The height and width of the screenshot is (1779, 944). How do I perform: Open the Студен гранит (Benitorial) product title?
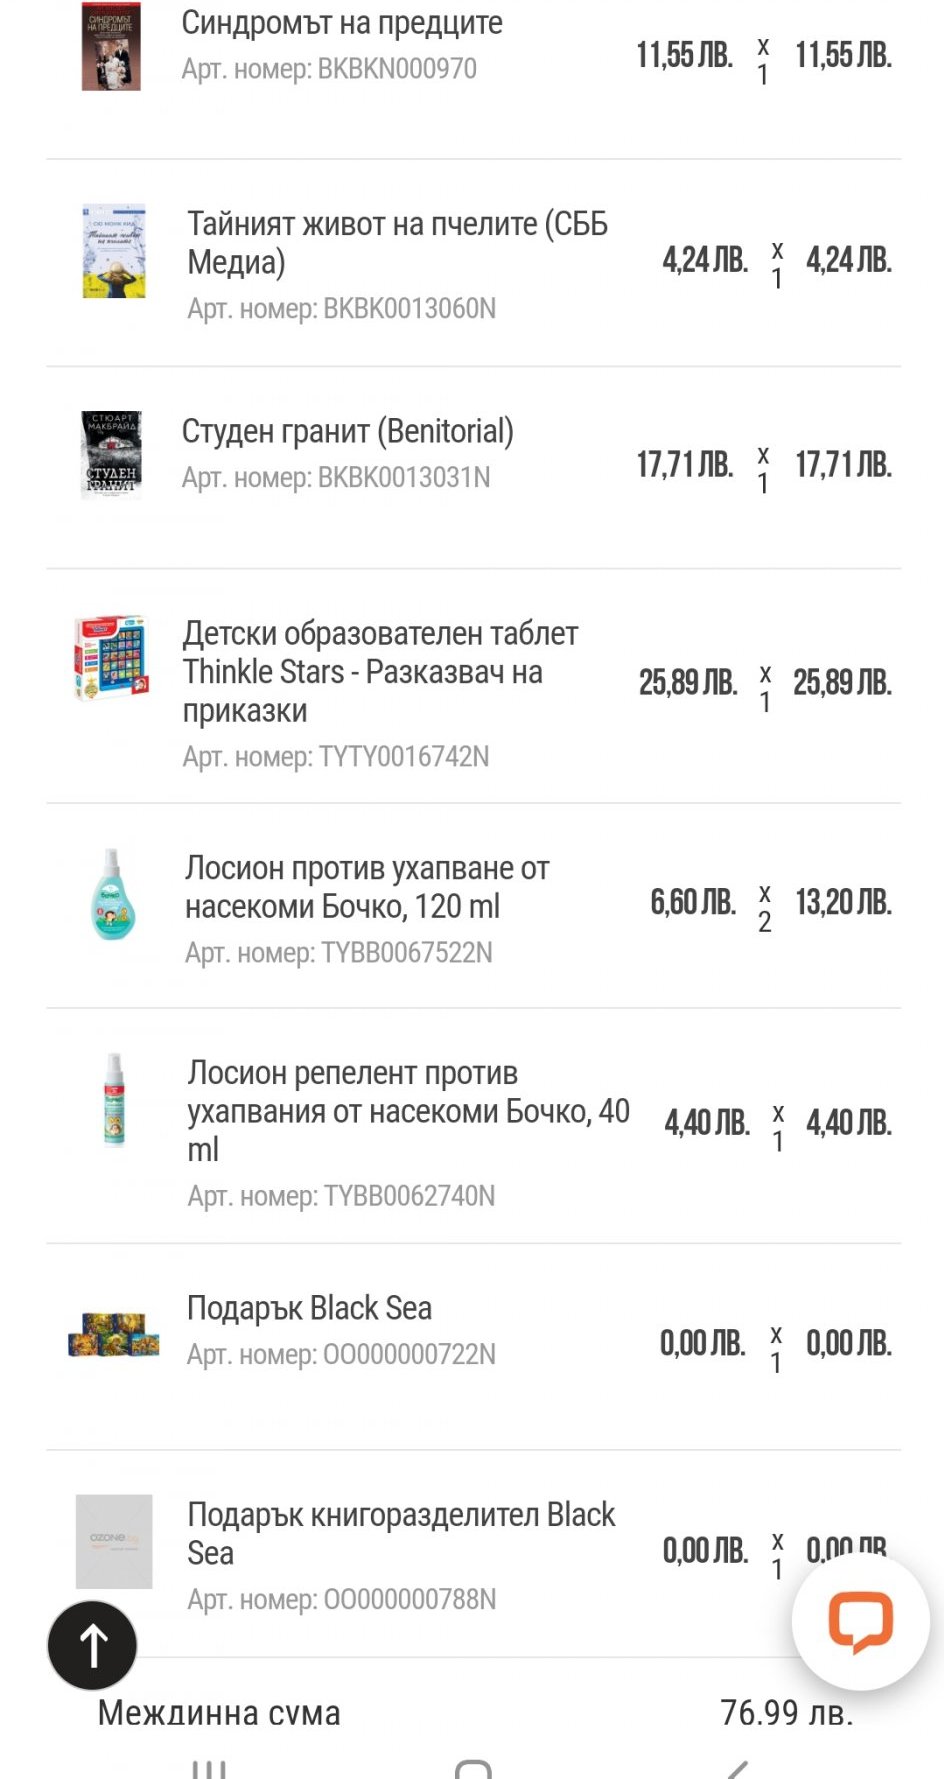point(347,431)
